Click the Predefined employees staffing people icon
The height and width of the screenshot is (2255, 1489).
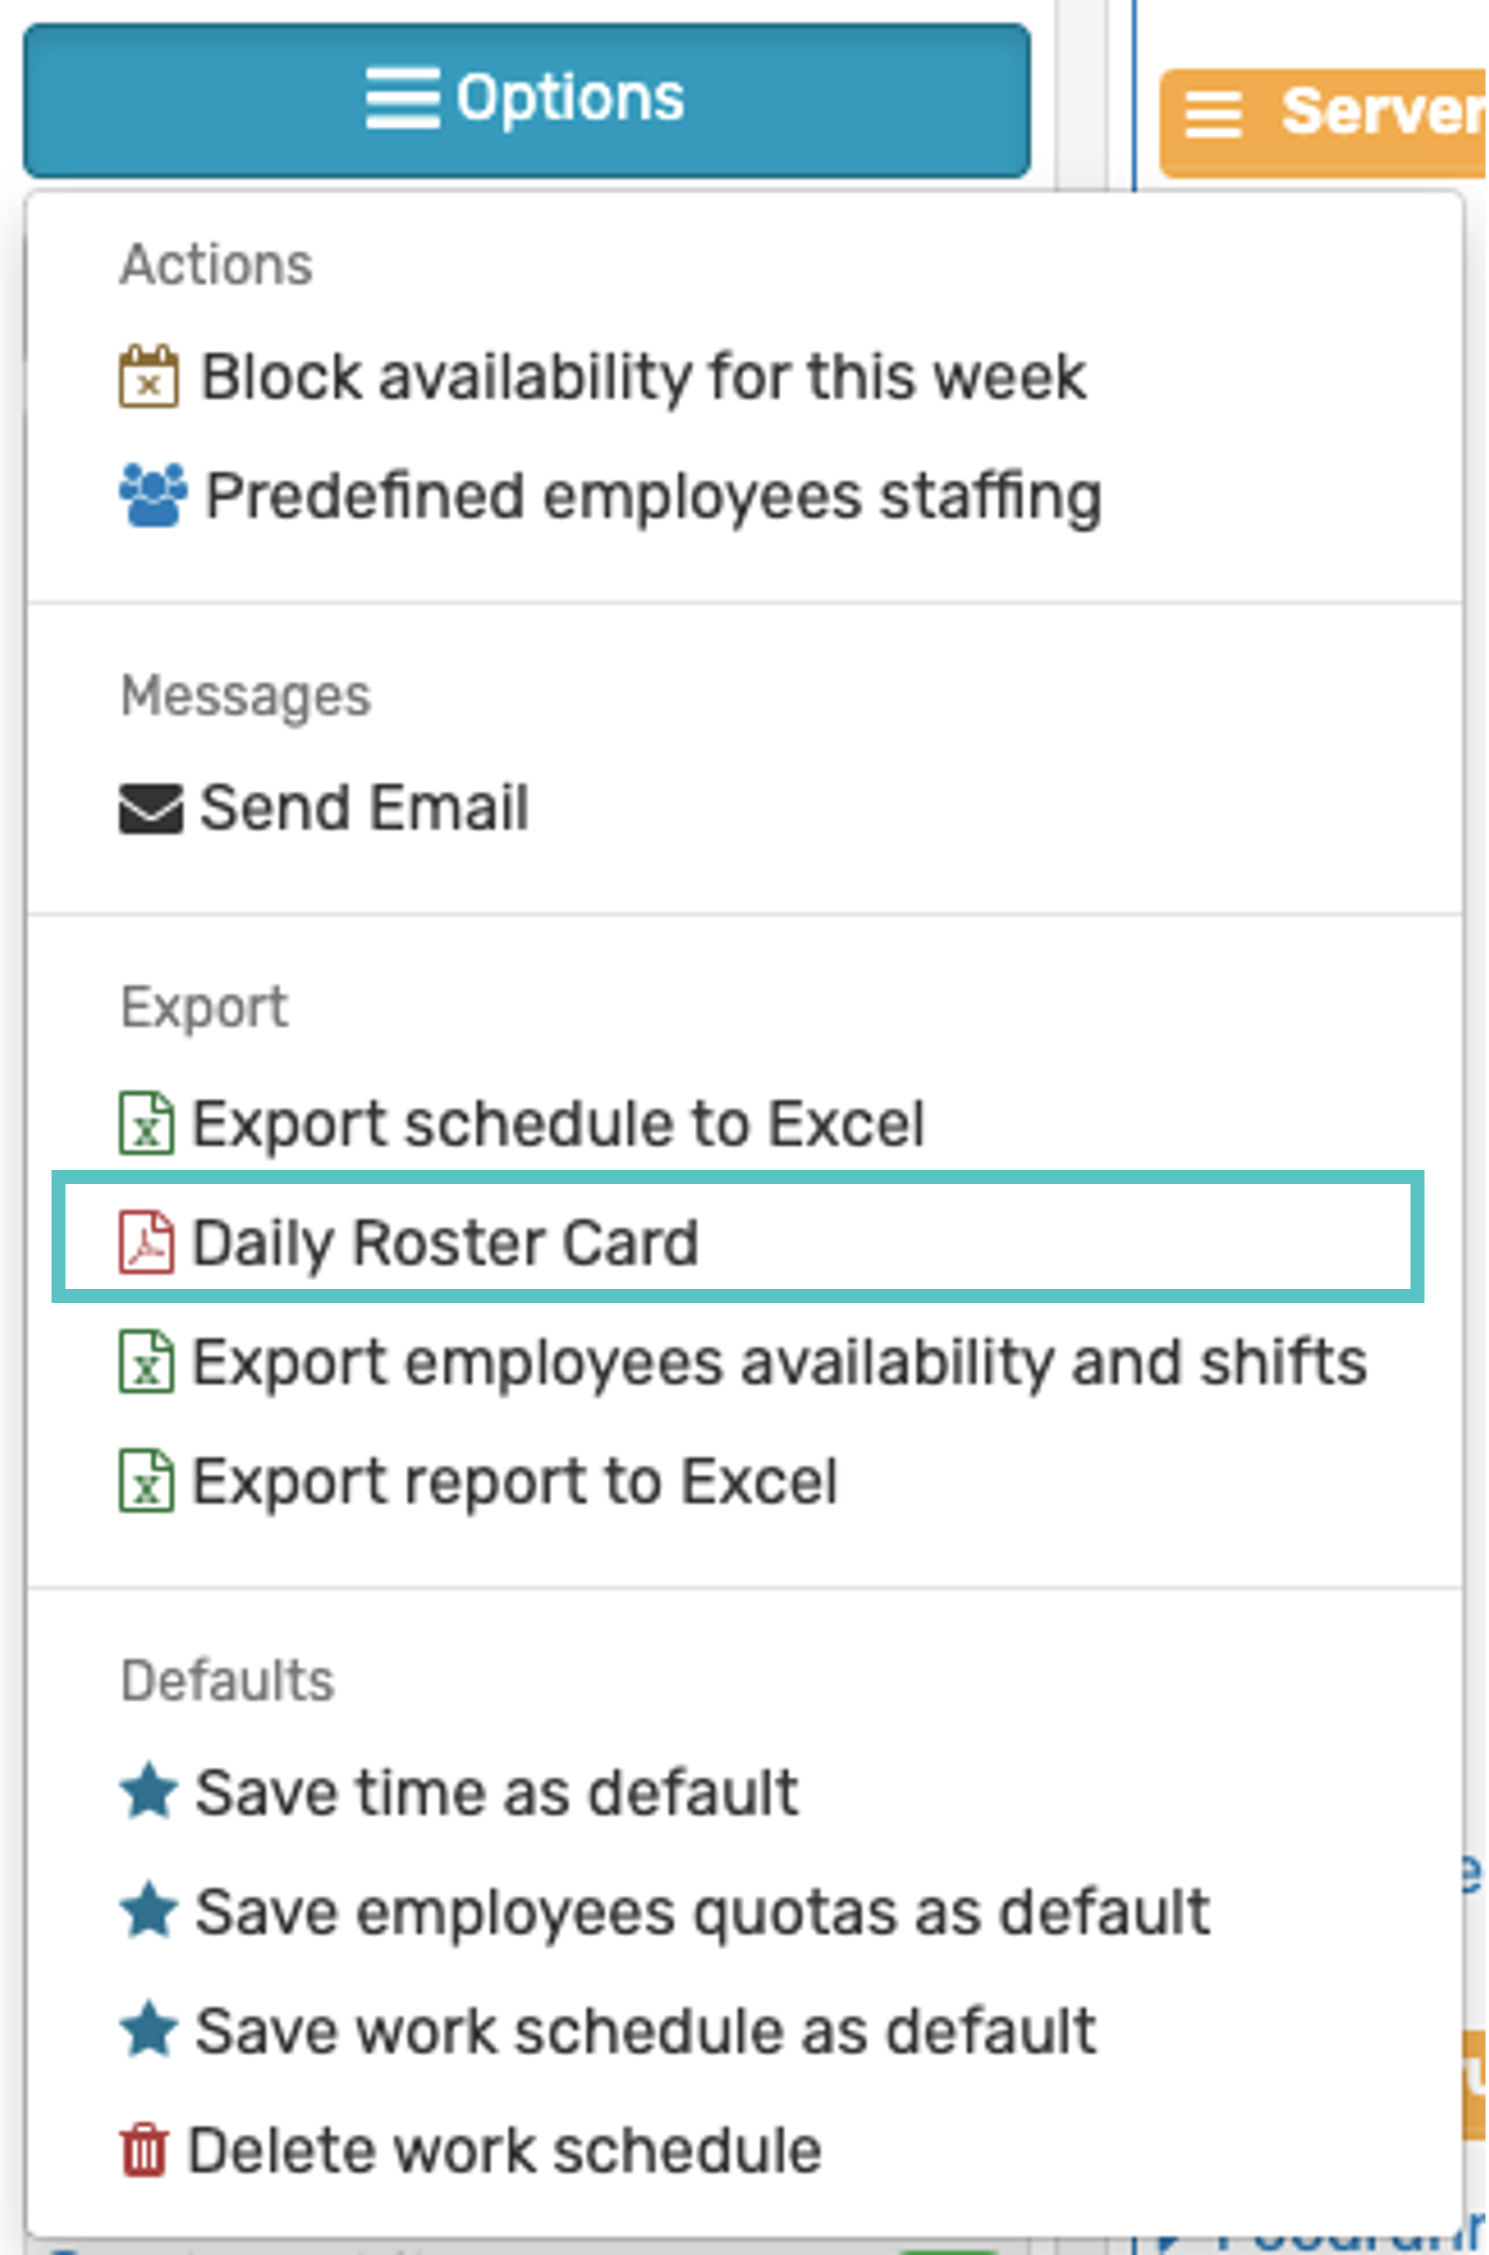pos(153,495)
